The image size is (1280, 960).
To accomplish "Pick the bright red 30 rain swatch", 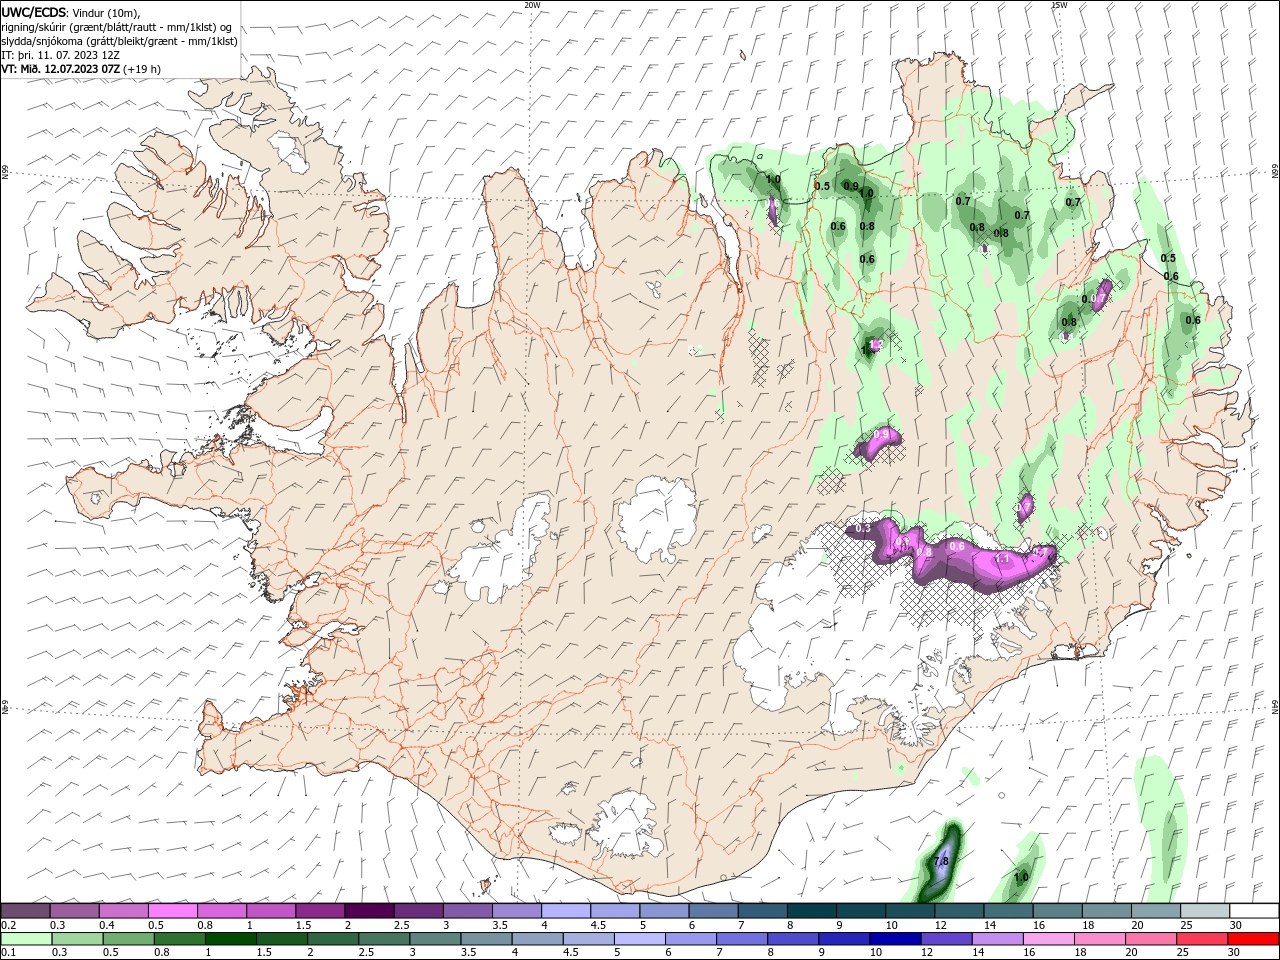I will 1254,939.
